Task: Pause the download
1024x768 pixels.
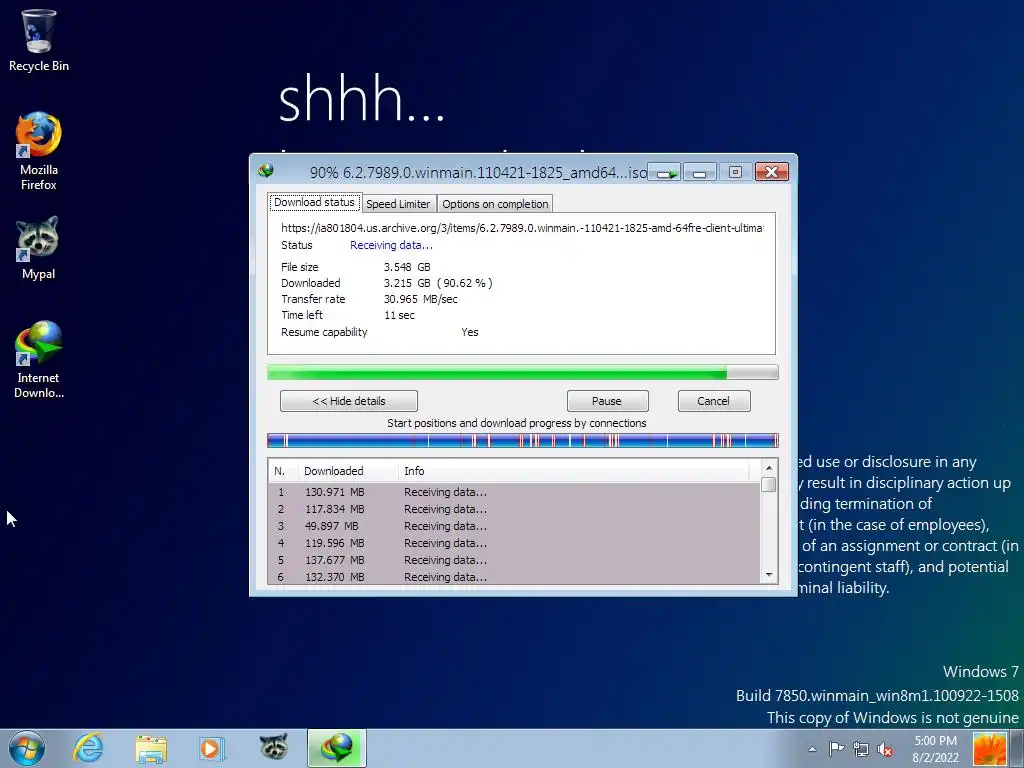Action: 607,401
